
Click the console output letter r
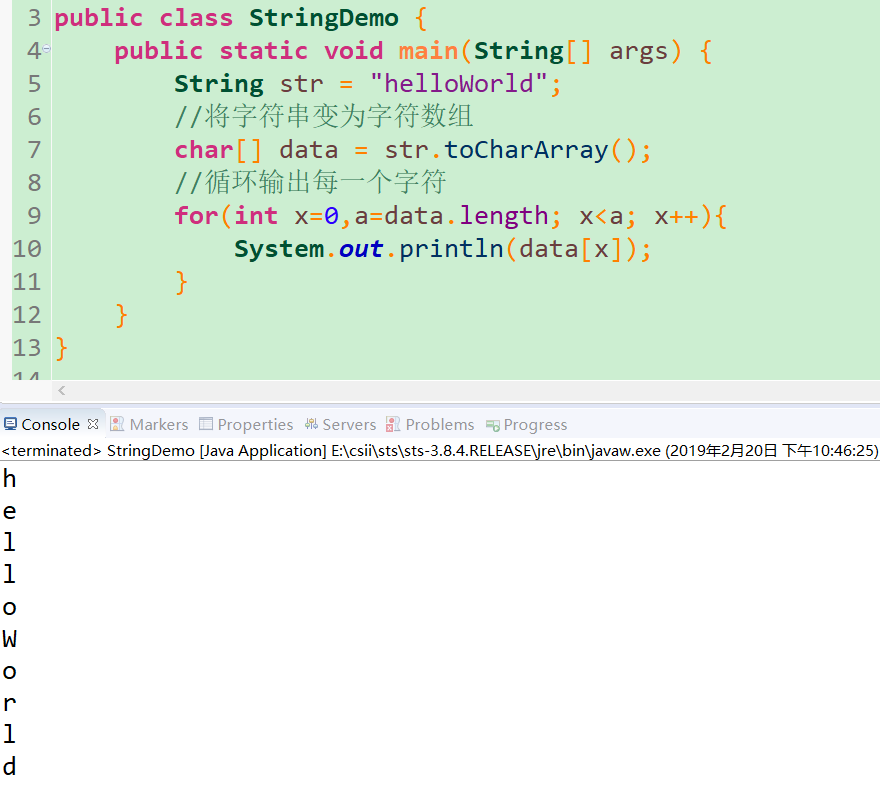tap(10, 703)
